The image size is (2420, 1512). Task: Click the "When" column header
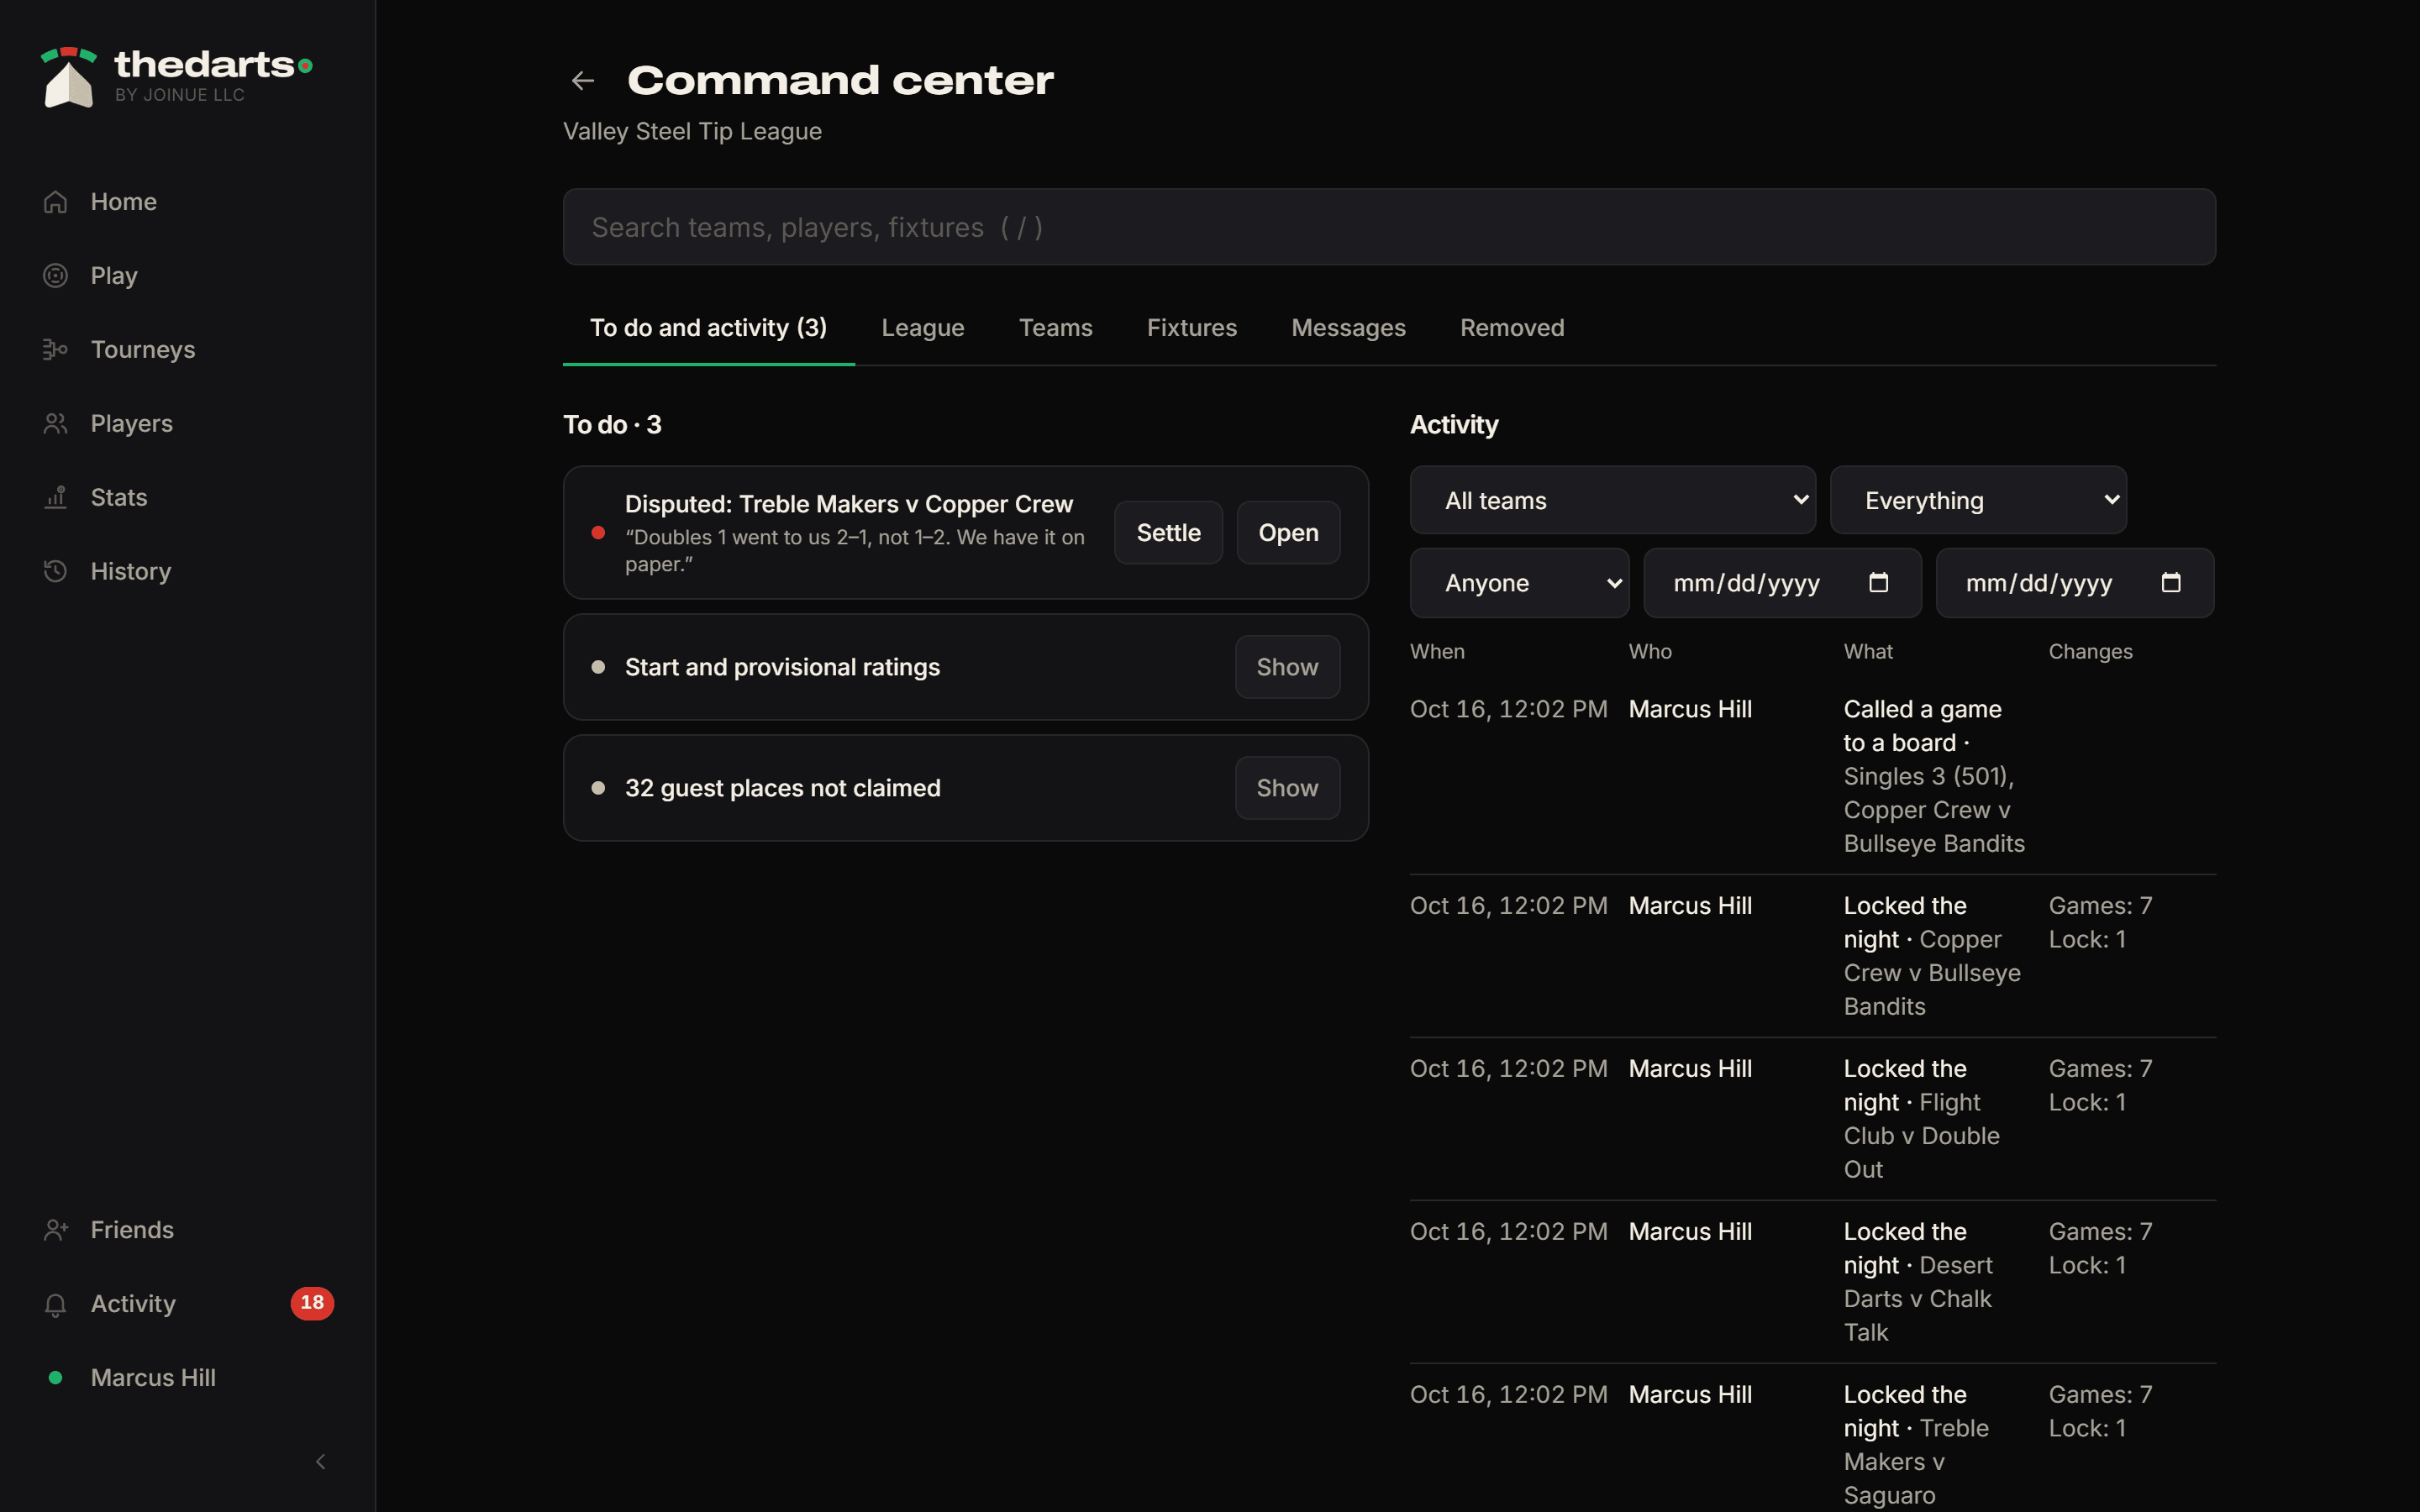1437,652
